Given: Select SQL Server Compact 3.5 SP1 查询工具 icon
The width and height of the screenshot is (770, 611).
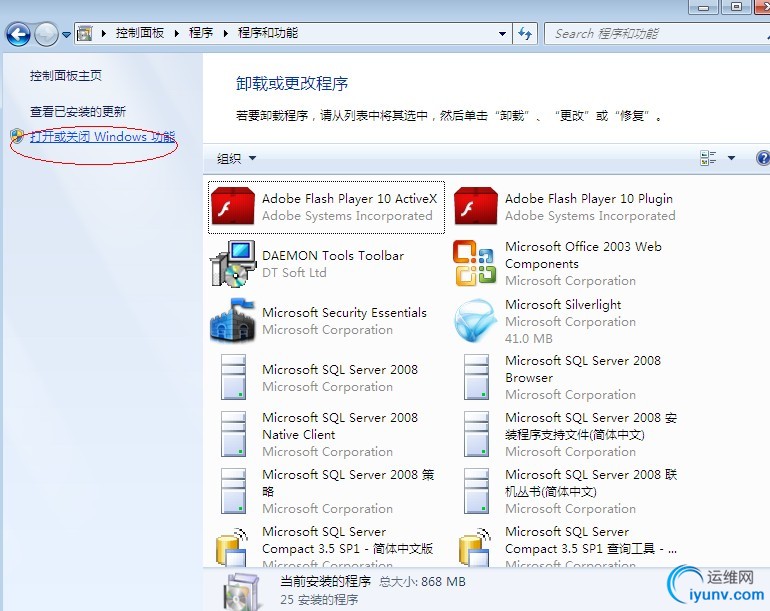Looking at the screenshot, I should [x=475, y=547].
